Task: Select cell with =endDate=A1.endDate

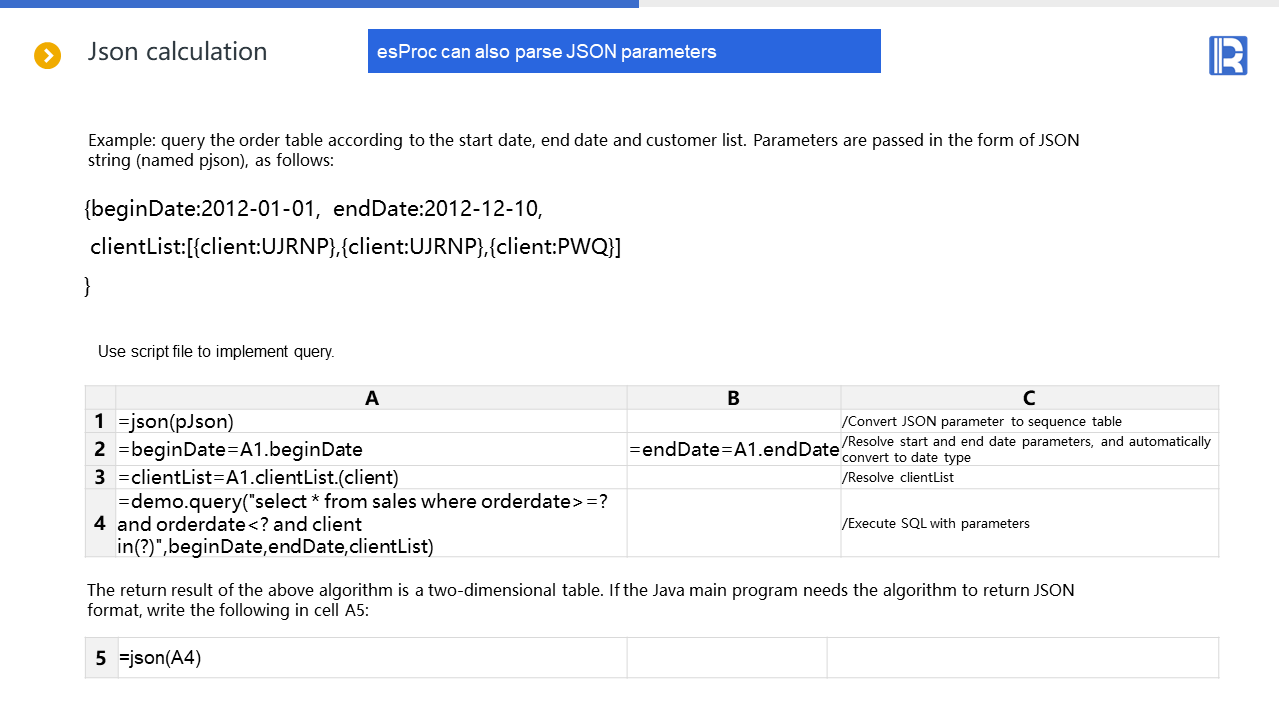Action: pos(734,449)
